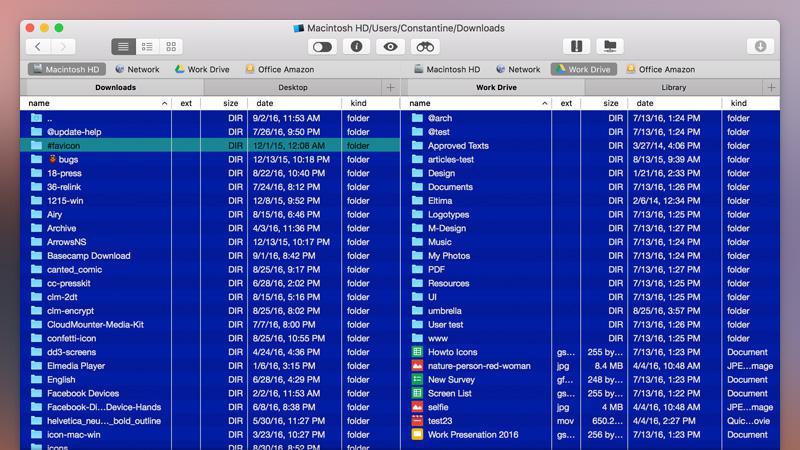Switch to the Desktop tab
800x450 pixels.
pos(293,87)
